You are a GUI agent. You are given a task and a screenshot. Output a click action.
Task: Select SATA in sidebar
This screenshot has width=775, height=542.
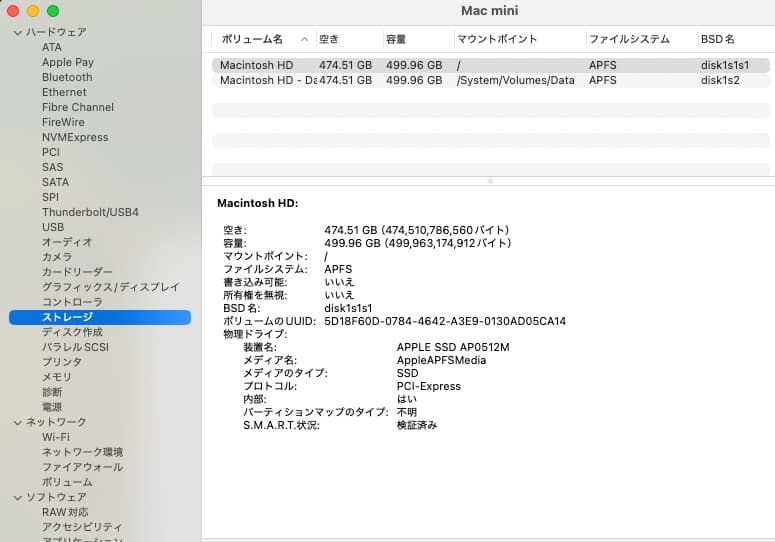pos(55,182)
